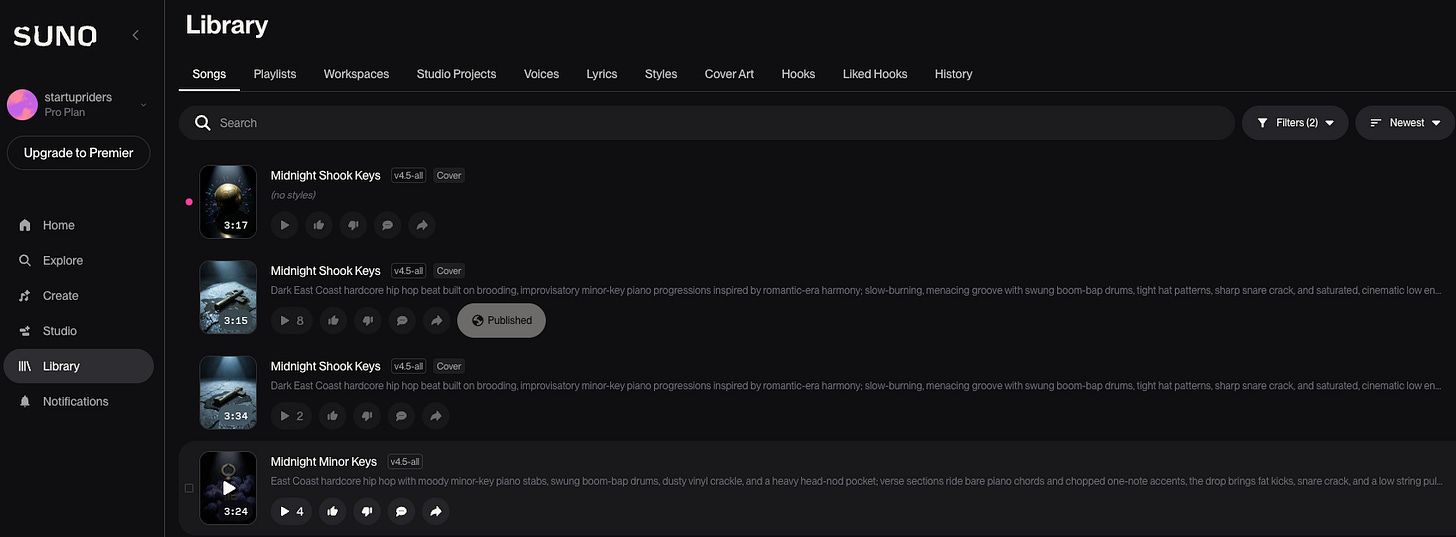This screenshot has height=537, width=1456.
Task: Click the Upgrade to Premier button
Action: pyautogui.click(x=78, y=153)
